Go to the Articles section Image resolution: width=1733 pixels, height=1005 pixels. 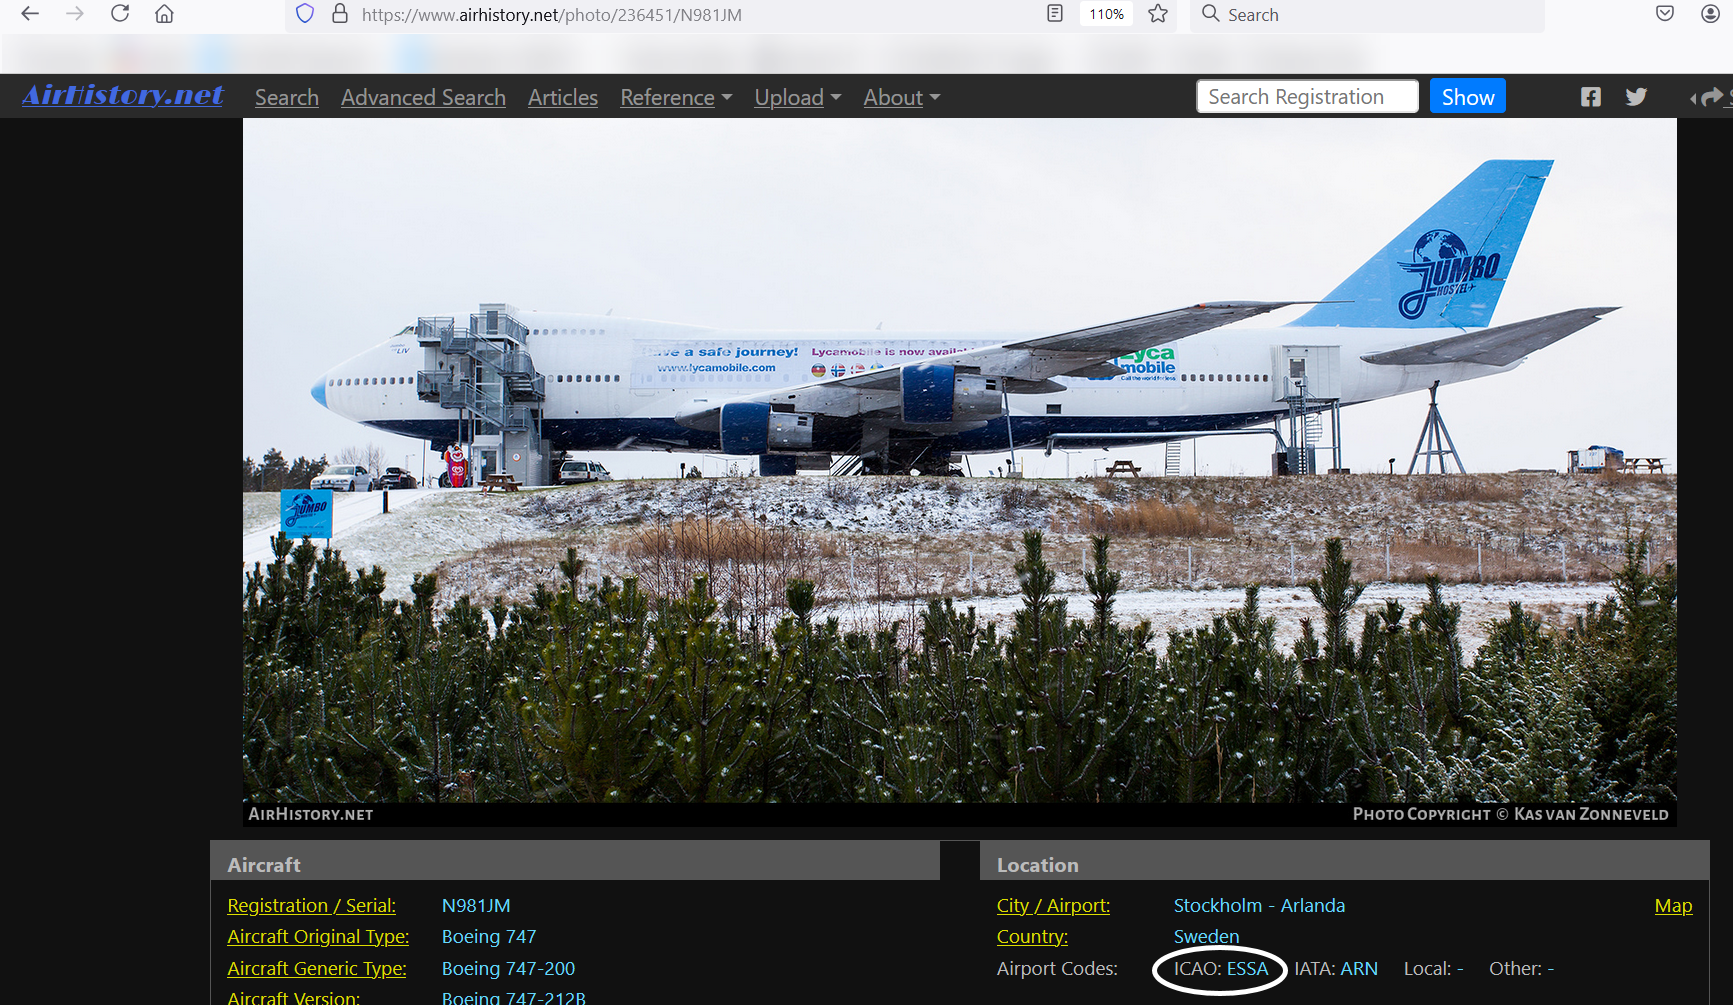tap(563, 98)
